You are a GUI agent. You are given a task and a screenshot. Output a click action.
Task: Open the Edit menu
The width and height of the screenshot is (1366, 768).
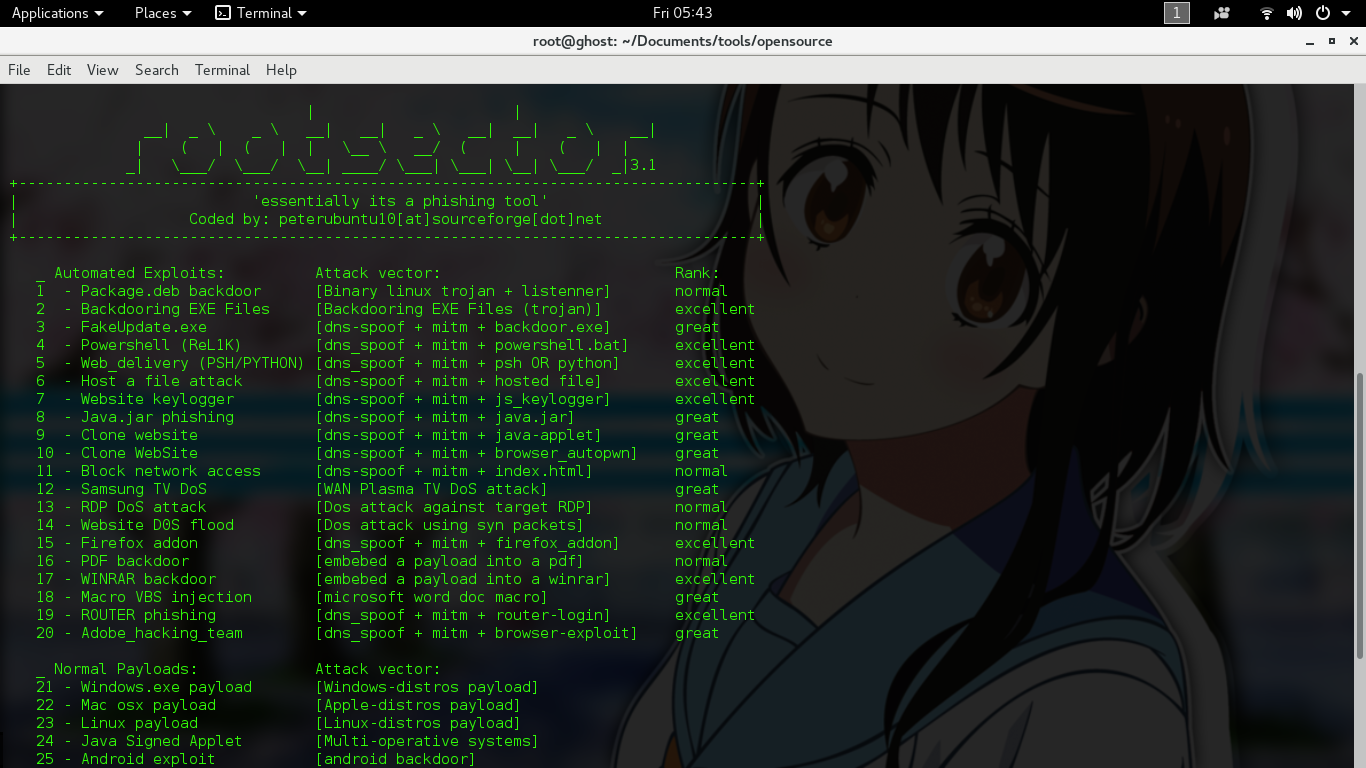pos(58,70)
